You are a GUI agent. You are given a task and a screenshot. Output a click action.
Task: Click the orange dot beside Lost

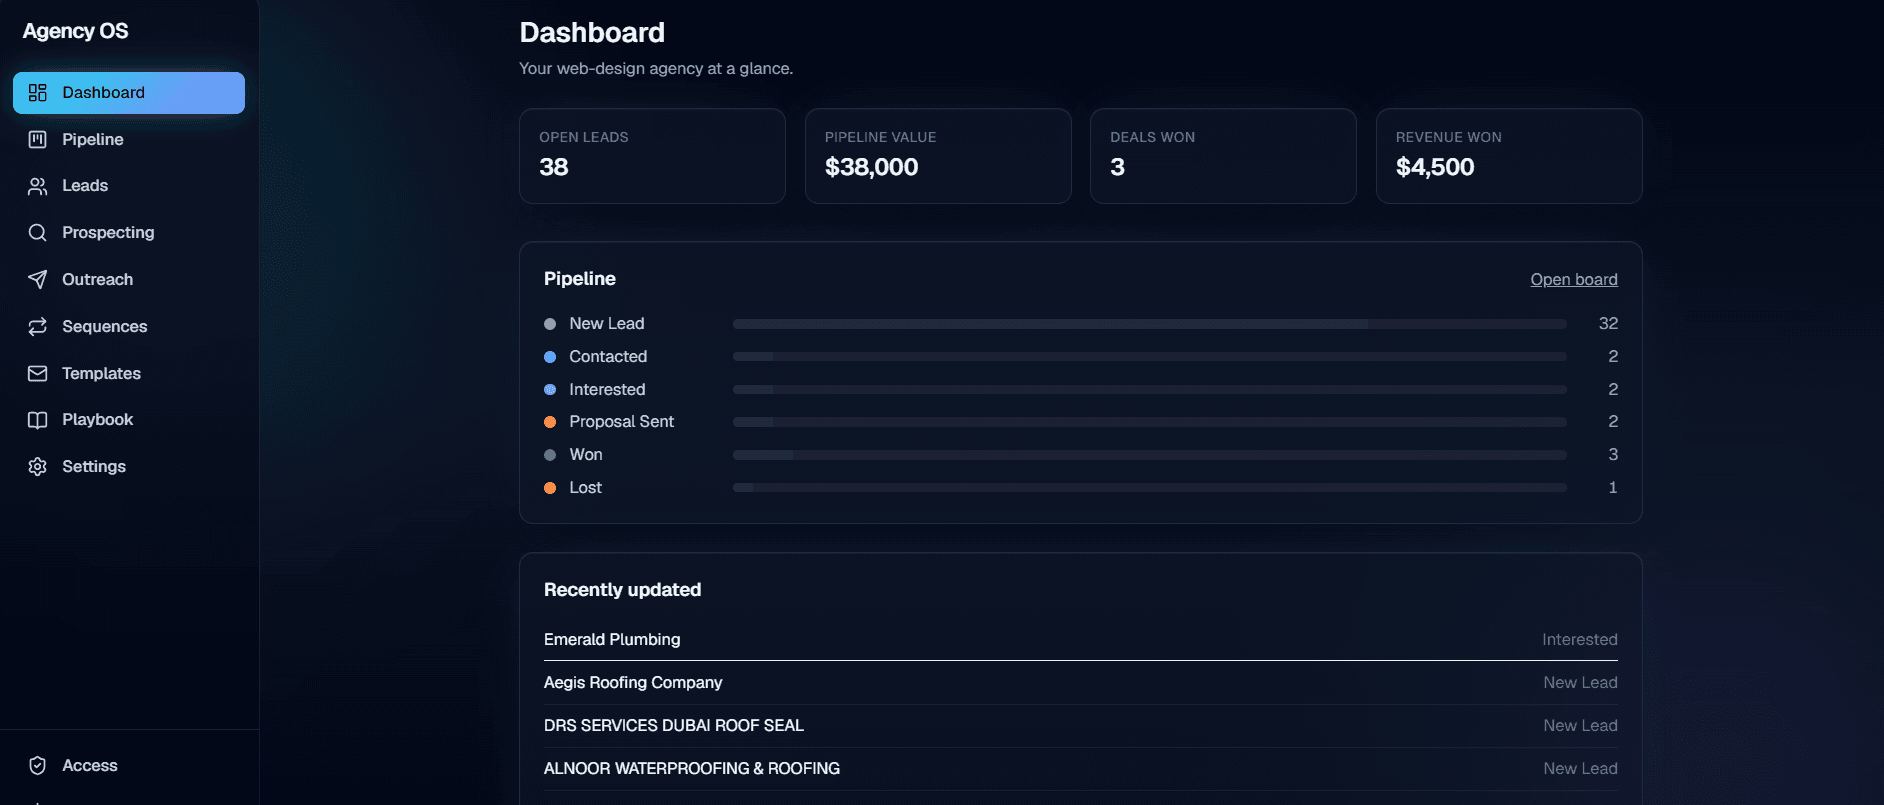click(550, 488)
